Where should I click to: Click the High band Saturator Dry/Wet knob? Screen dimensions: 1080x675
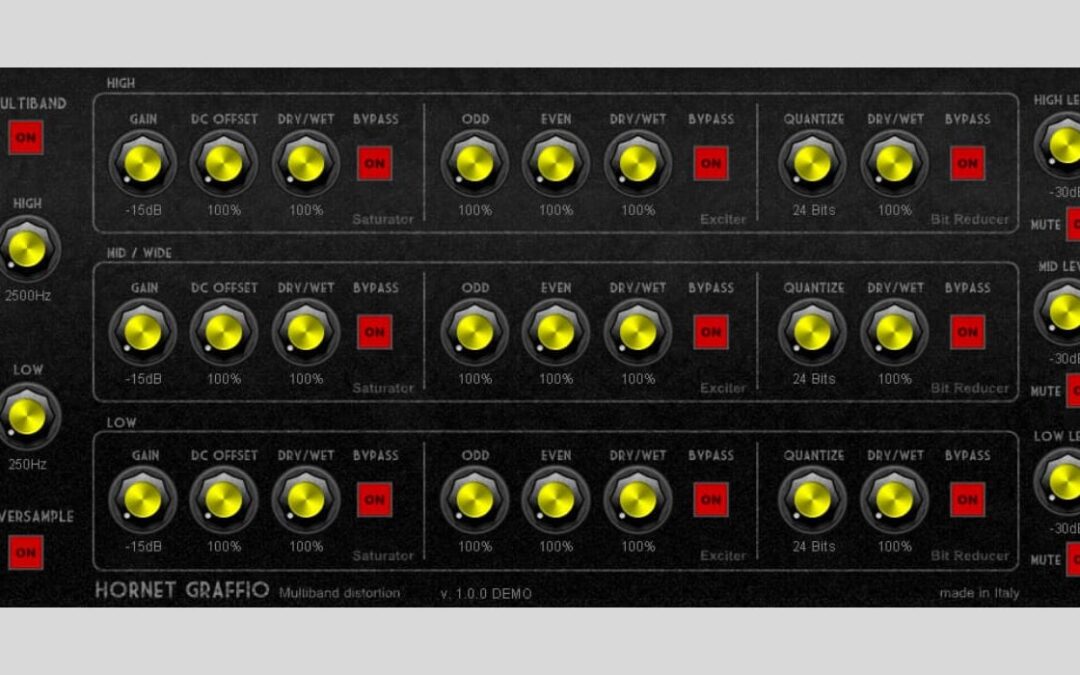click(x=306, y=164)
